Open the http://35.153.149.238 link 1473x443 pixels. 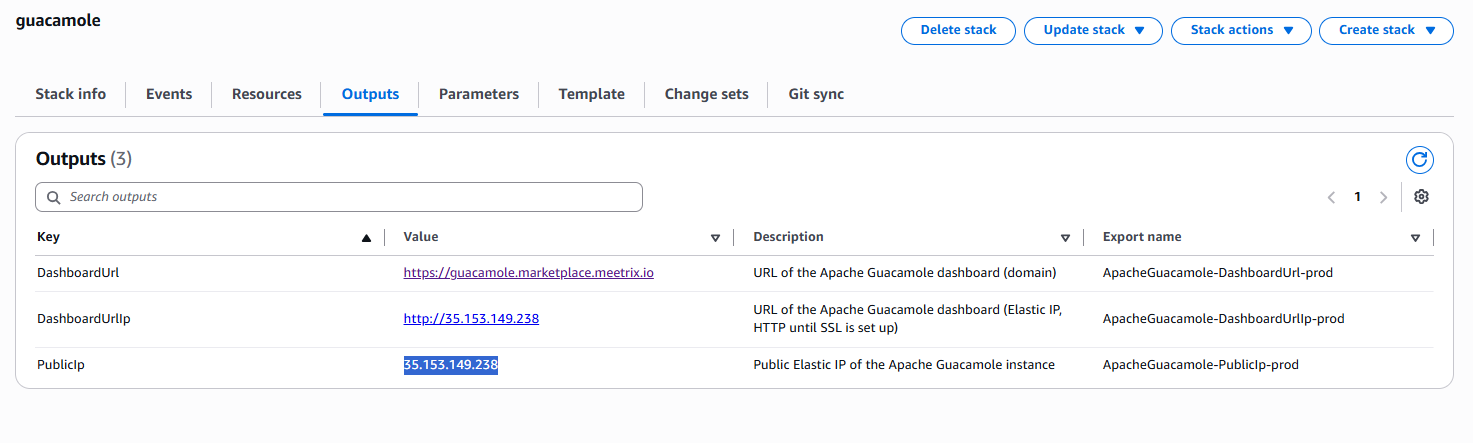click(x=471, y=319)
